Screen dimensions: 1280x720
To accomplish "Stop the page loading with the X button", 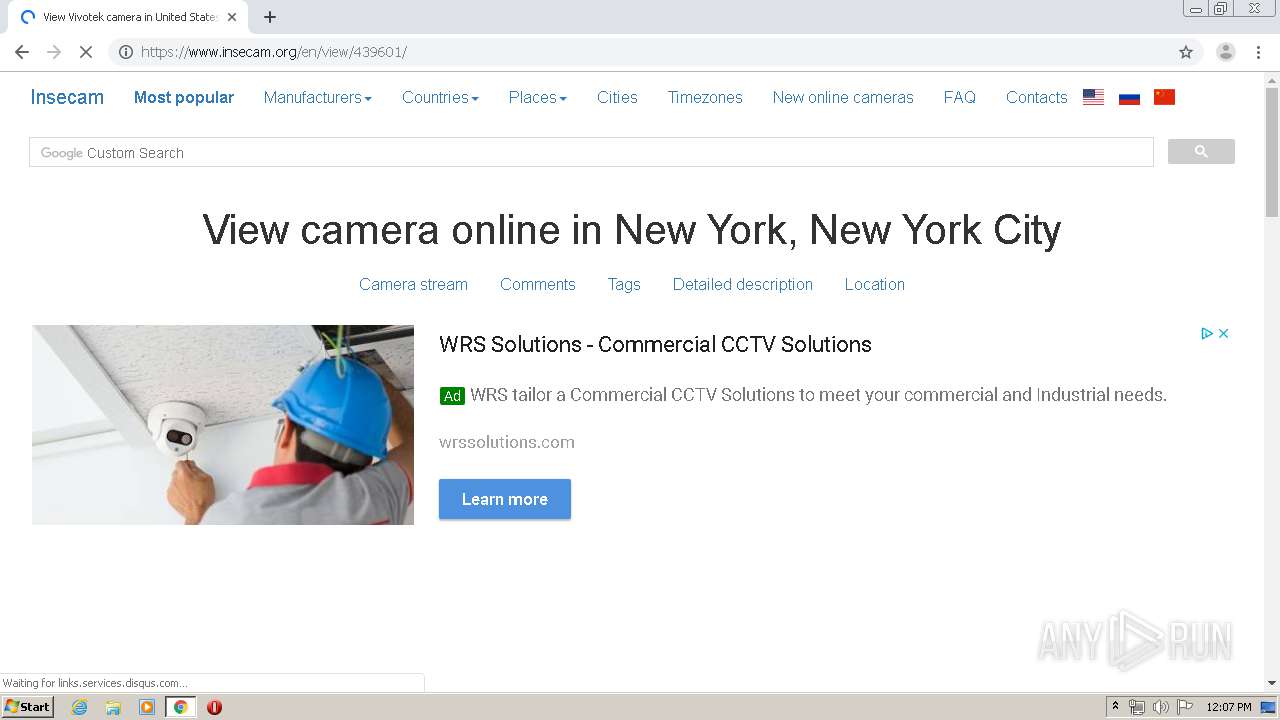I will (x=86, y=52).
